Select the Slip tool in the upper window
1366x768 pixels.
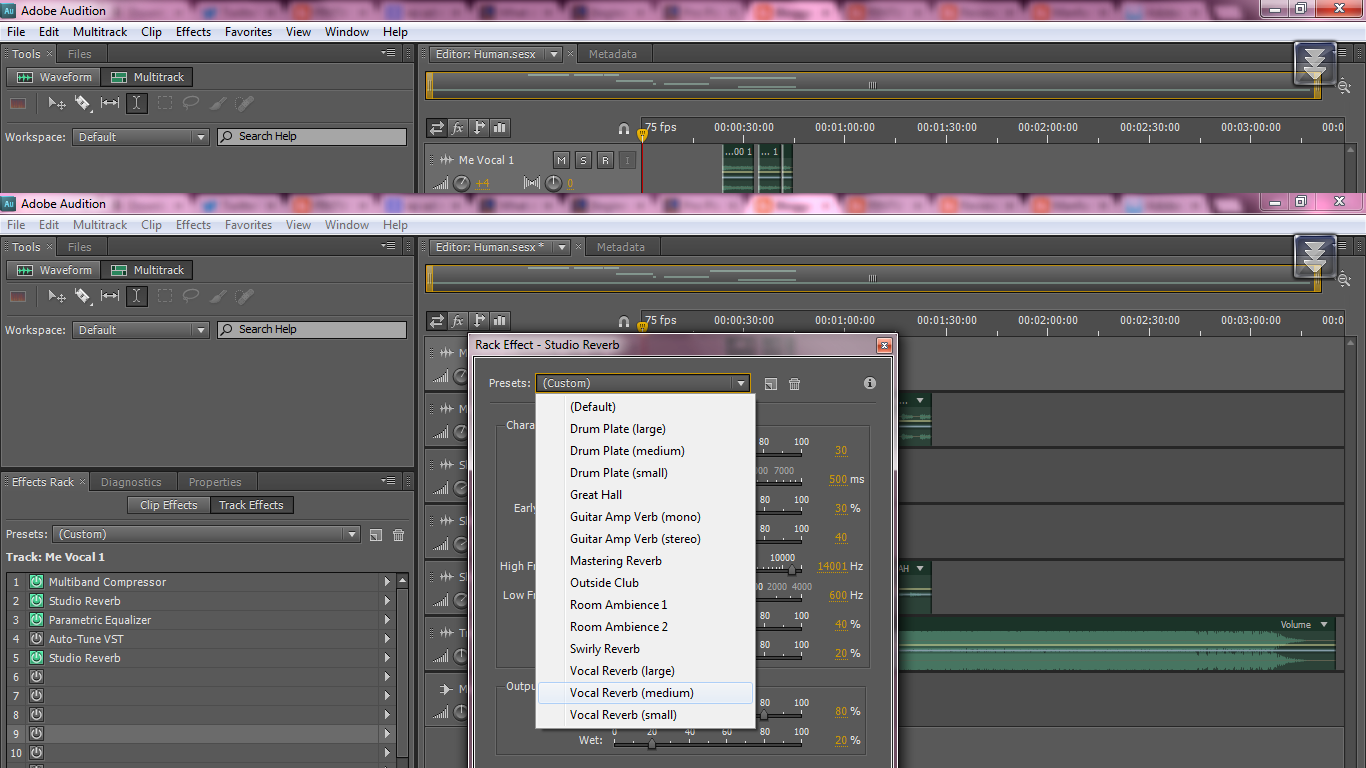pyautogui.click(x=110, y=103)
